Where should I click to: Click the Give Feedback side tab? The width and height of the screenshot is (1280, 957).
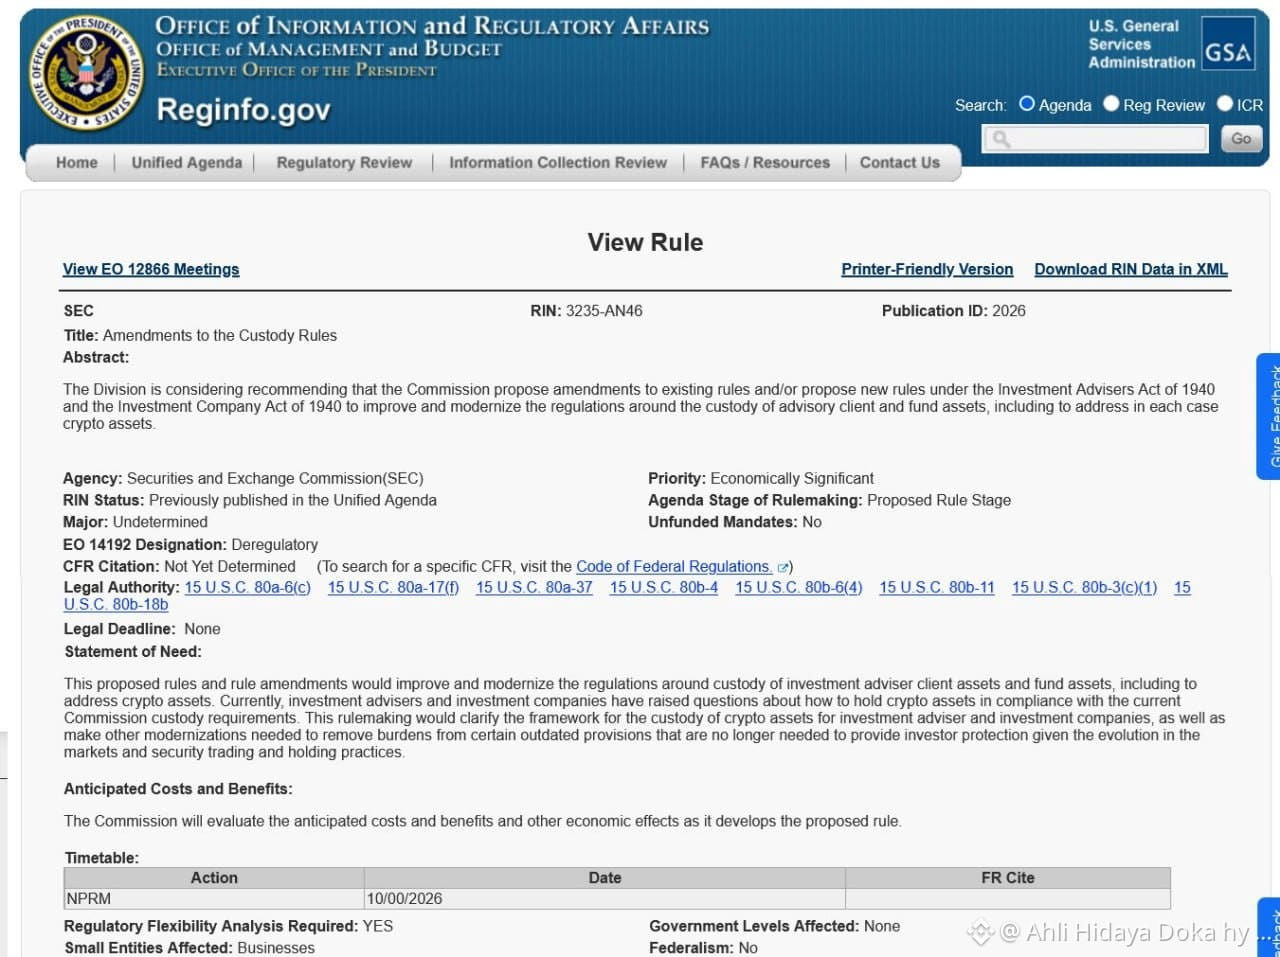pos(1268,416)
